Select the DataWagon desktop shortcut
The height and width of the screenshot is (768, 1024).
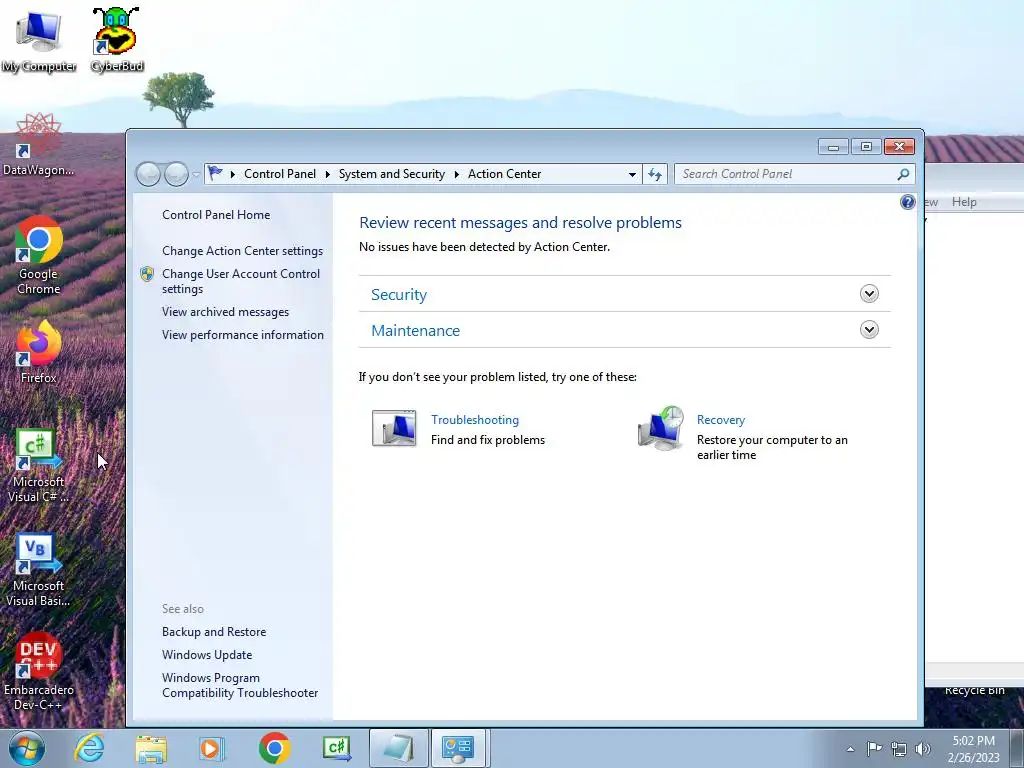(x=39, y=145)
